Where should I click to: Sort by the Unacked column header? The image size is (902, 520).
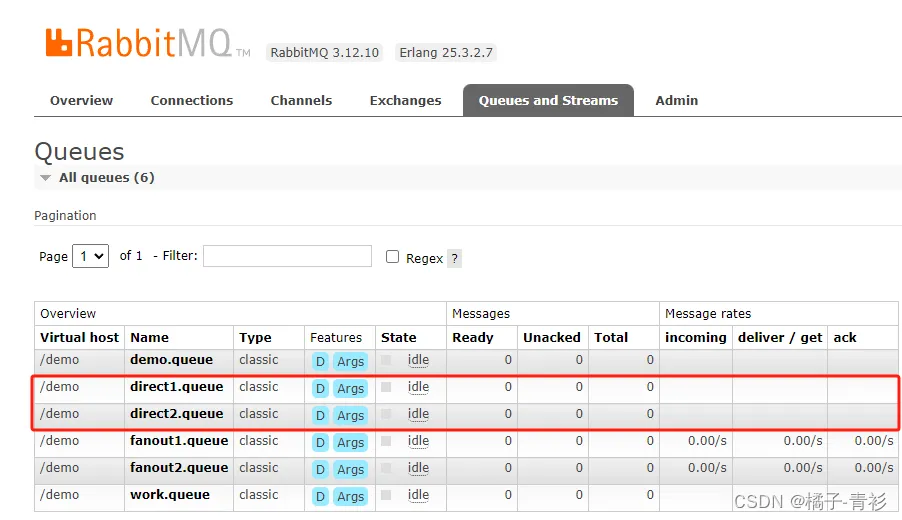(x=552, y=338)
